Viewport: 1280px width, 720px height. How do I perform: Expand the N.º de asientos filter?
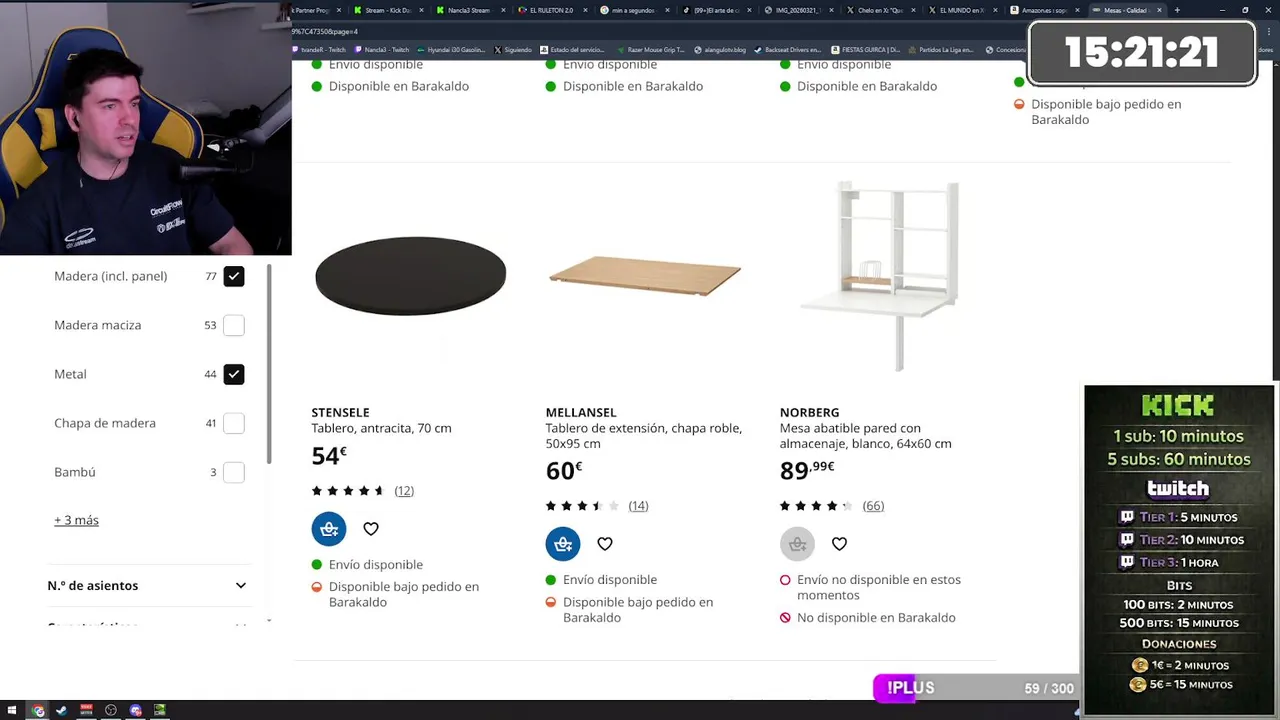tap(147, 586)
